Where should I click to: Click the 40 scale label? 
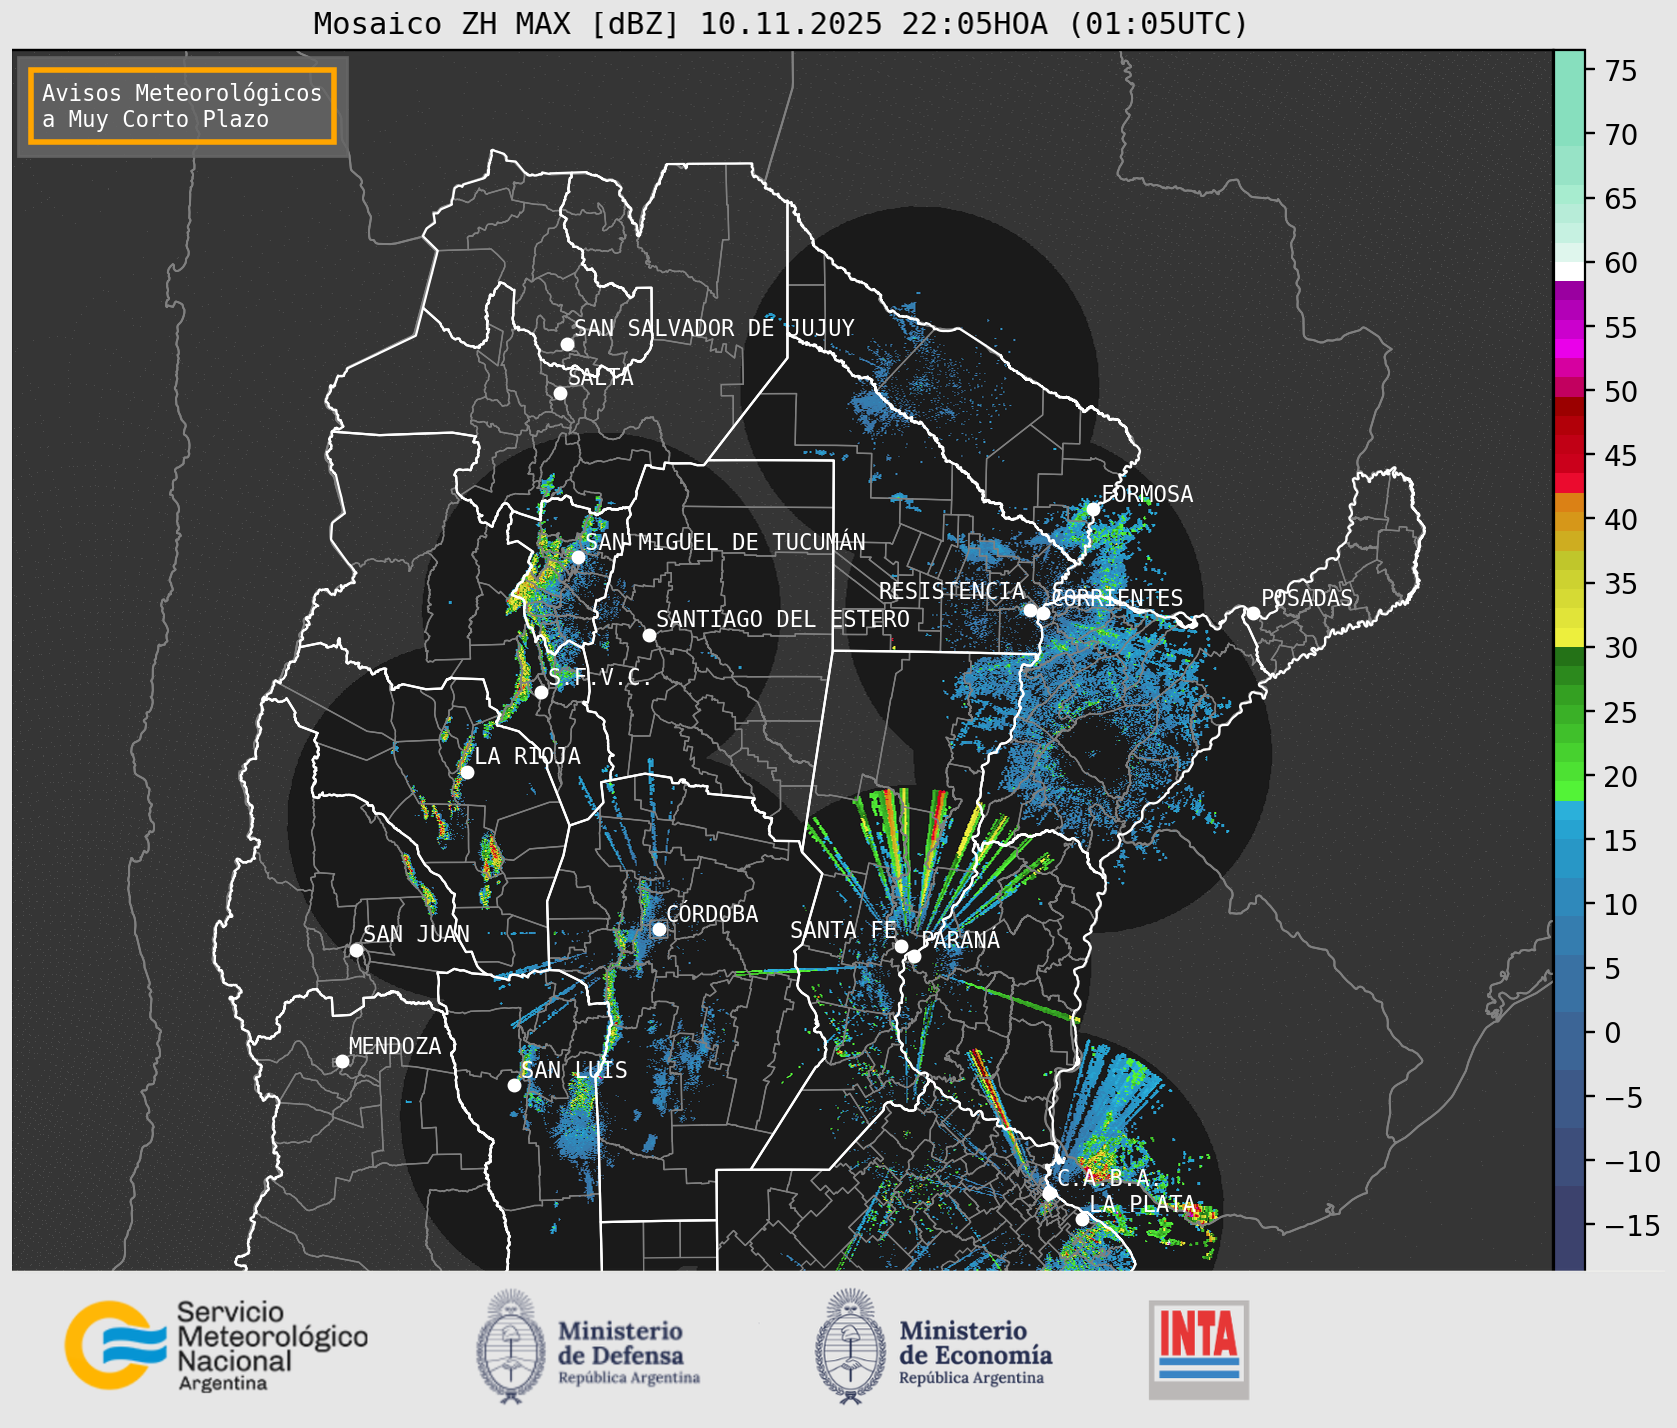point(1621,520)
